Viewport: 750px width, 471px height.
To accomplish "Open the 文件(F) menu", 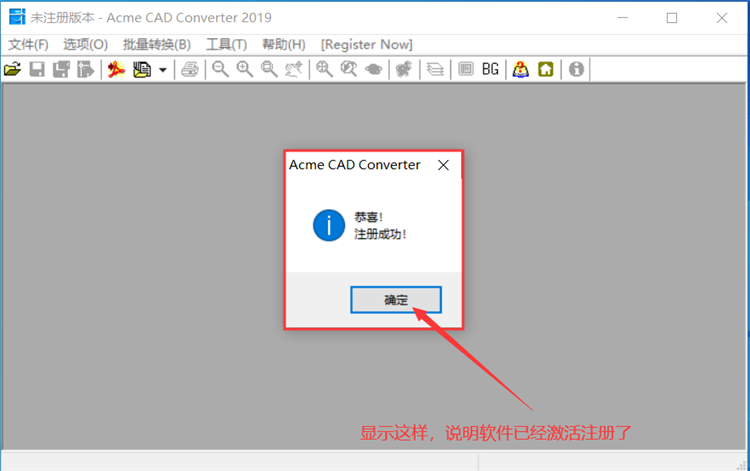I will pyautogui.click(x=28, y=44).
